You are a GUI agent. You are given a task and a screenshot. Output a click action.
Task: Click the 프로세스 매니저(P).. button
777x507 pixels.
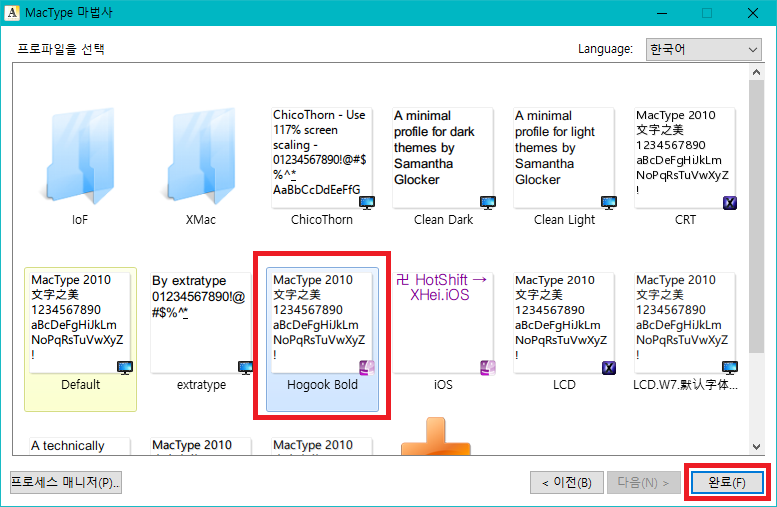66,482
